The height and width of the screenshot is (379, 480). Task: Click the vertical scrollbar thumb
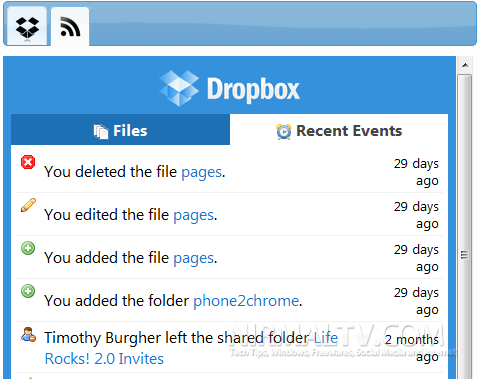coord(465,227)
